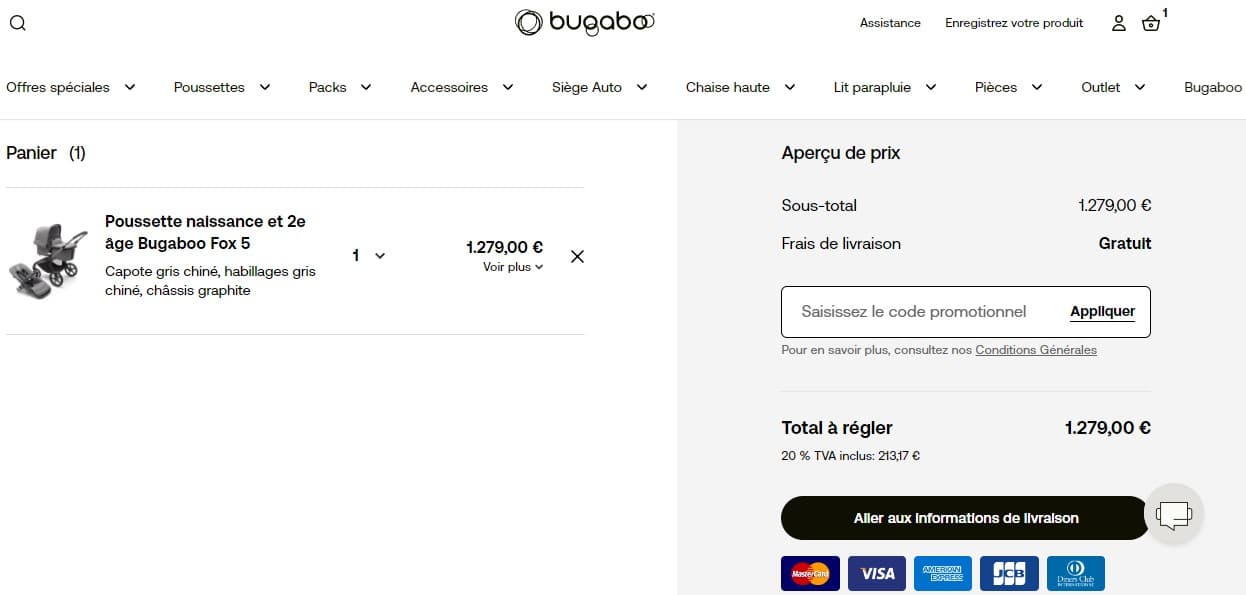
Task: Open the account profile icon
Action: (x=1118, y=23)
